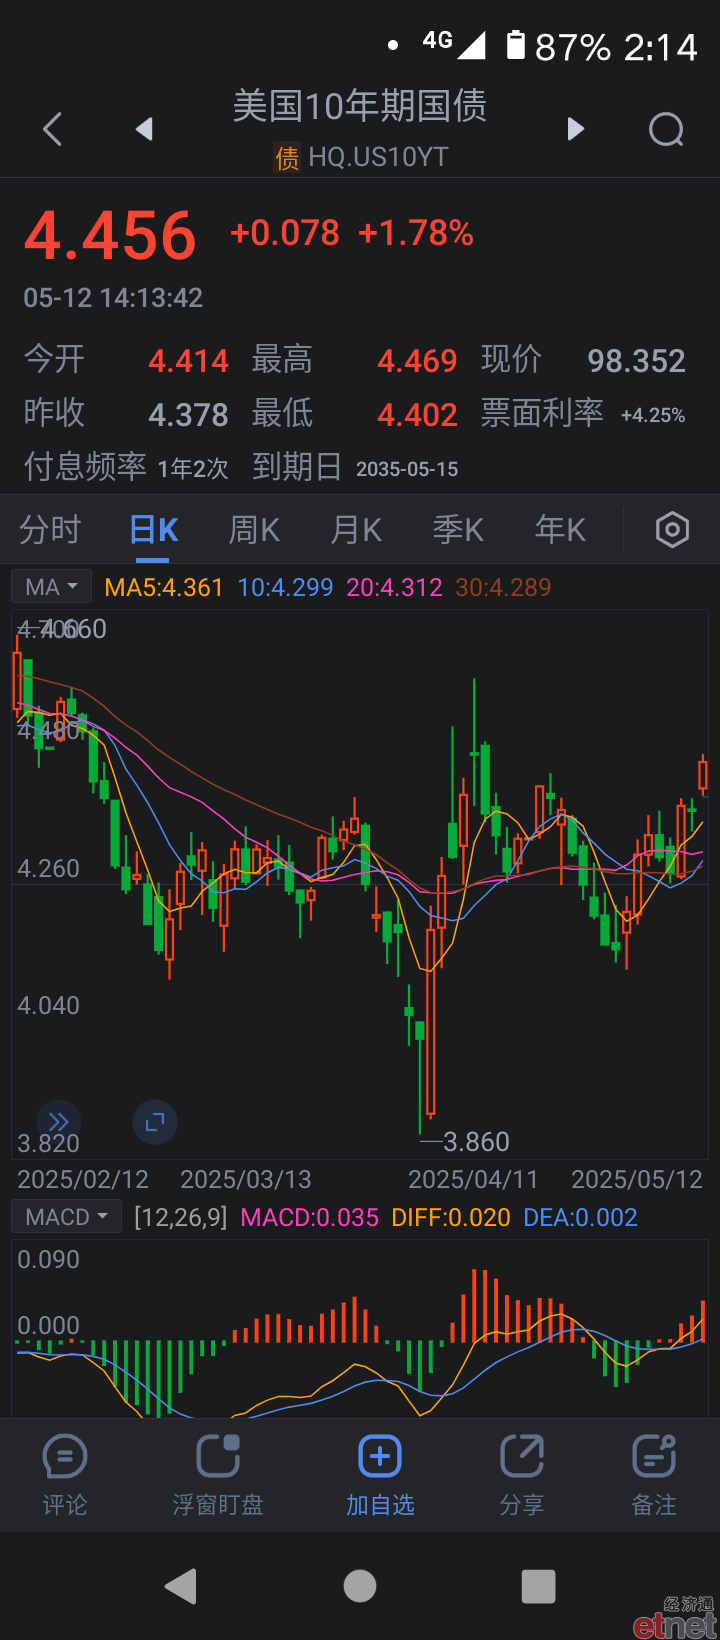Tap the DIFF:0.020 value label

pos(451,1217)
